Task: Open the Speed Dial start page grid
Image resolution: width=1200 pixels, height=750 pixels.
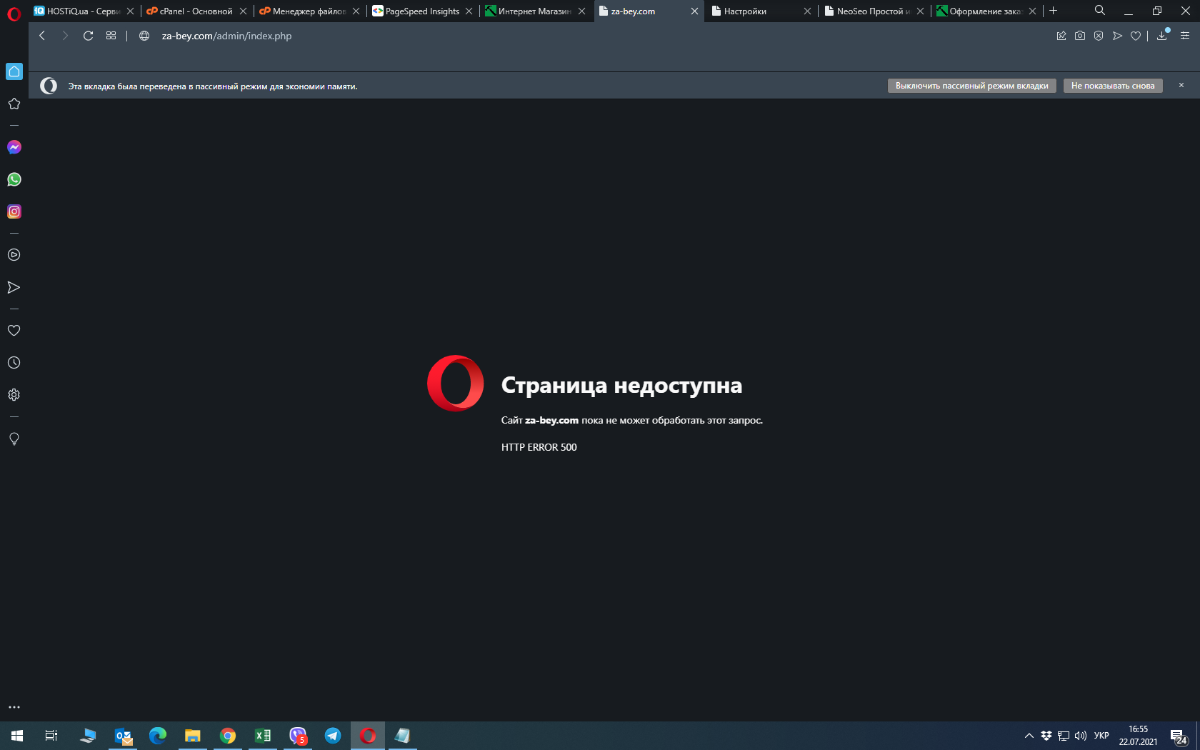Action: coord(111,35)
